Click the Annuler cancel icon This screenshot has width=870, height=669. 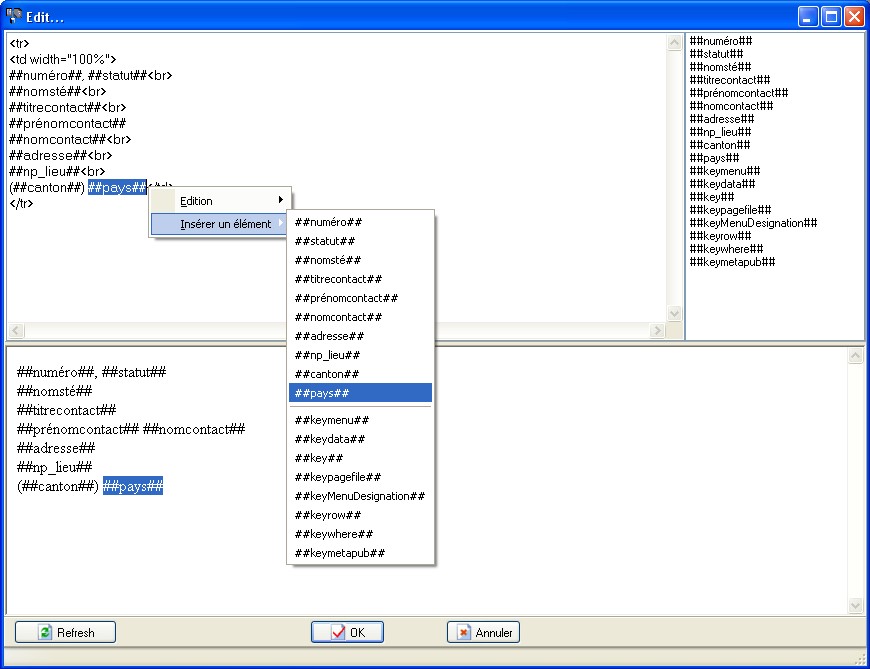(464, 632)
